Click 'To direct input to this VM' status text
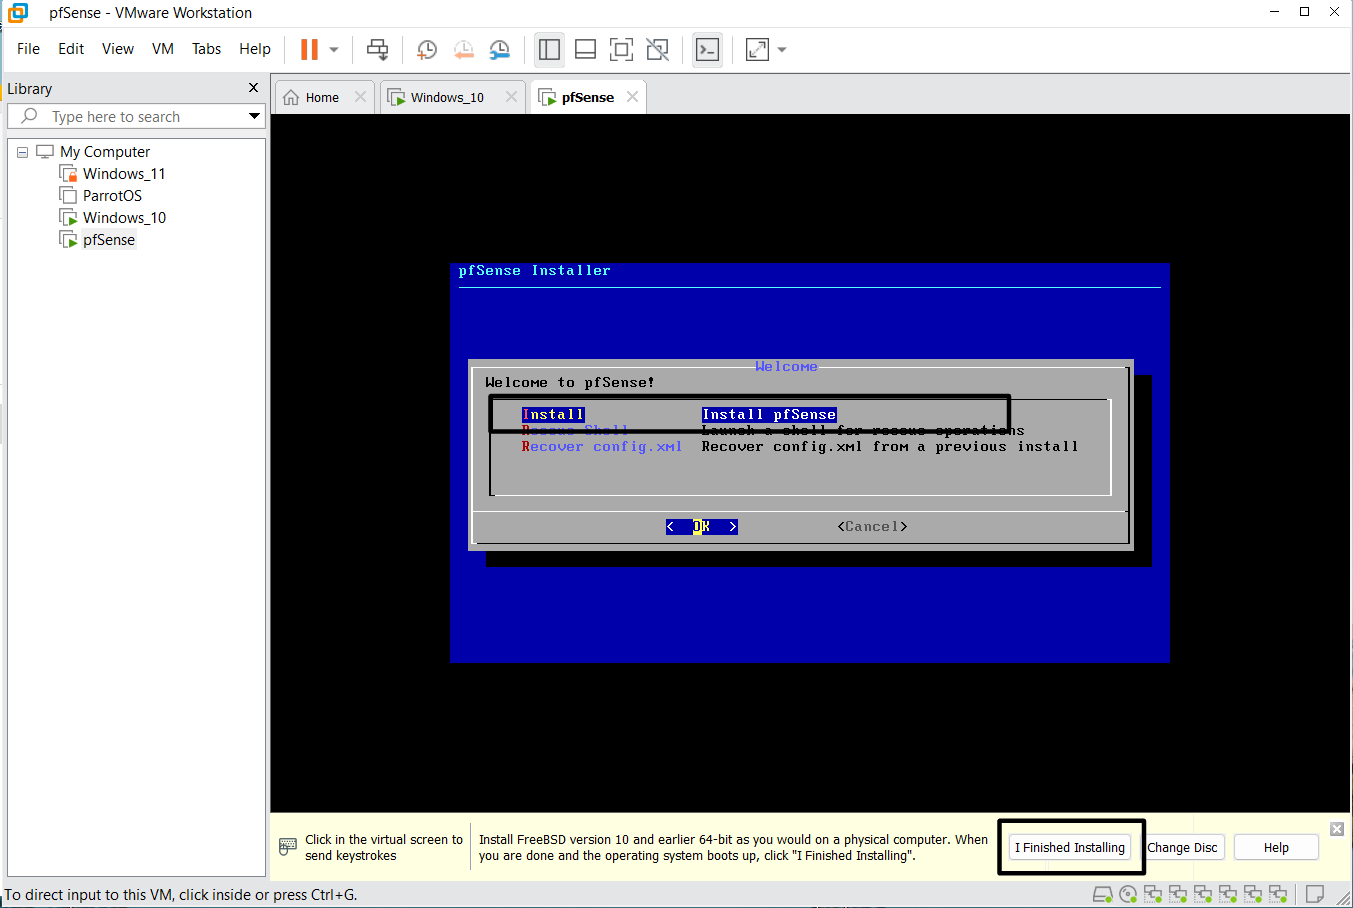 pos(181,895)
